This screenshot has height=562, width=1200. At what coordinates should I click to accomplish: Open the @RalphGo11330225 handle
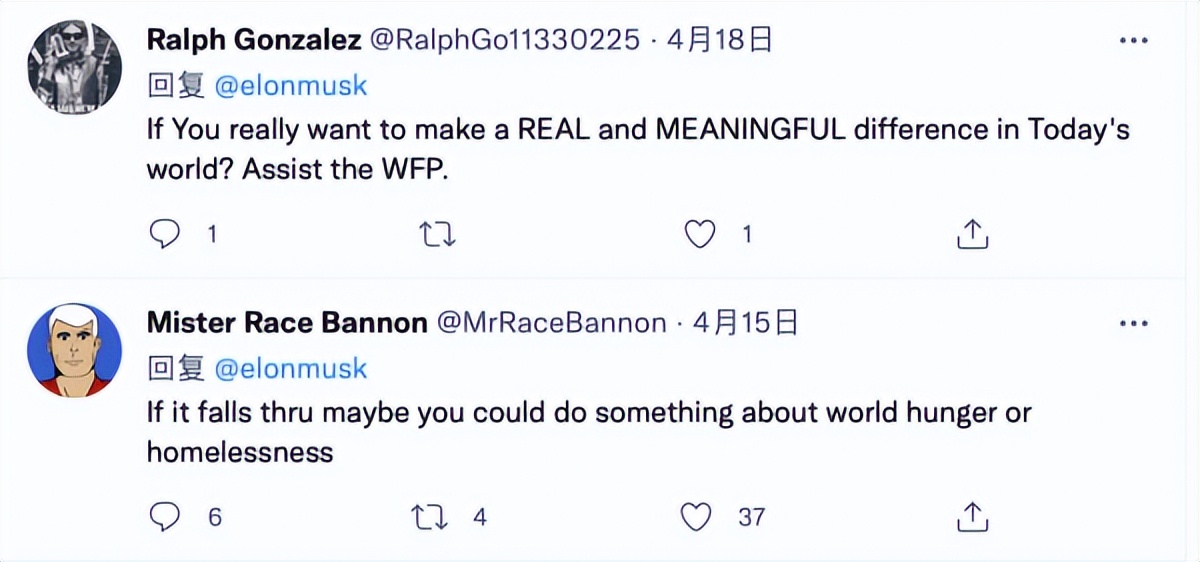click(504, 40)
